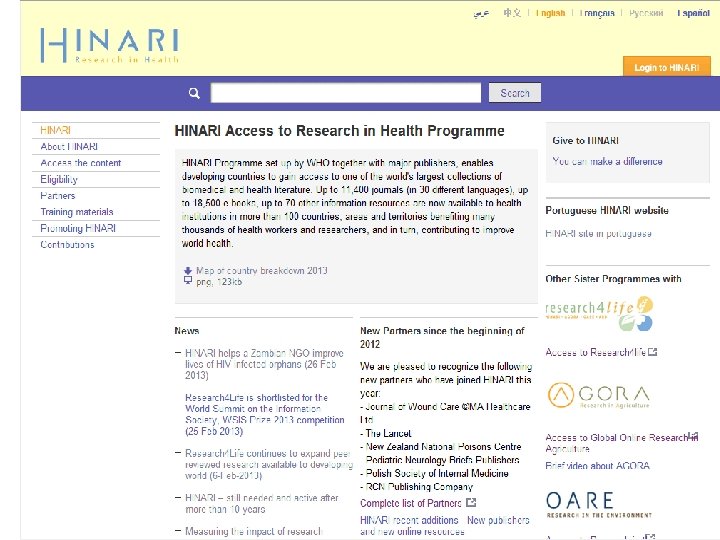Open Promoting HINARI menu item
The image size is (720, 540).
(x=78, y=228)
